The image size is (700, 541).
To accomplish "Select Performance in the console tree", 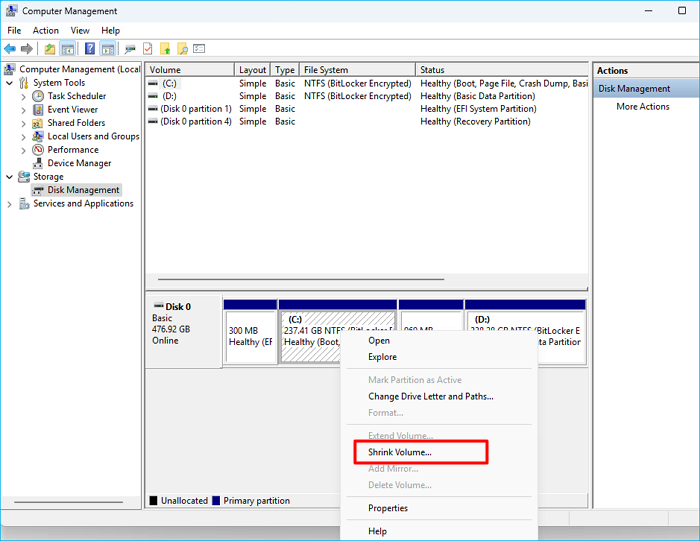I will click(72, 150).
